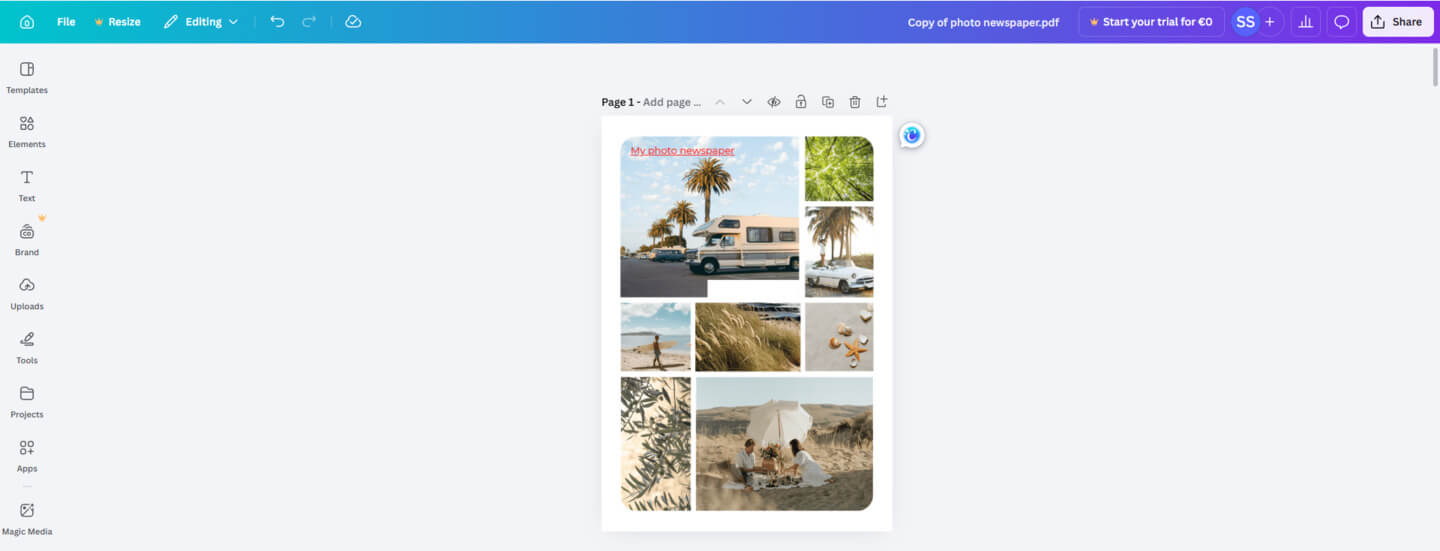This screenshot has height=551, width=1440.
Task: Move page up with chevron
Action: 720,102
